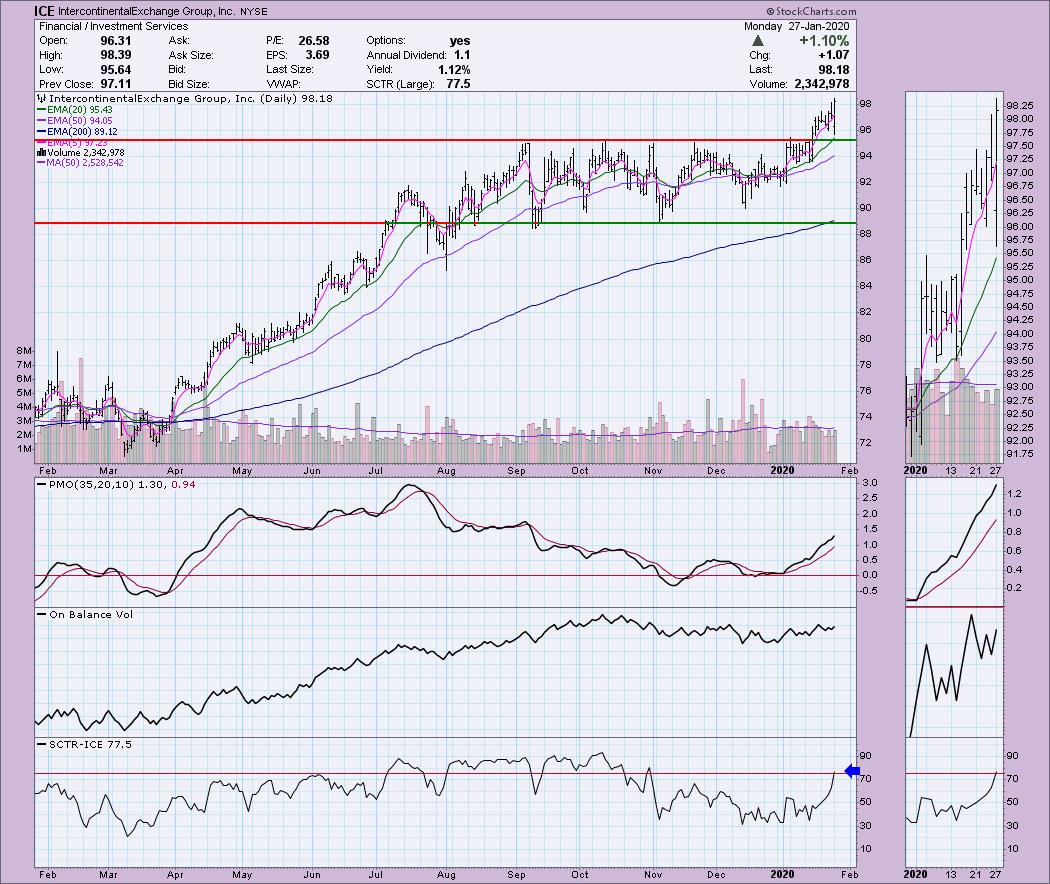Viewport: 1050px width, 884px height.
Task: Open the StockCharts.com copyright link
Action: pyautogui.click(x=811, y=11)
